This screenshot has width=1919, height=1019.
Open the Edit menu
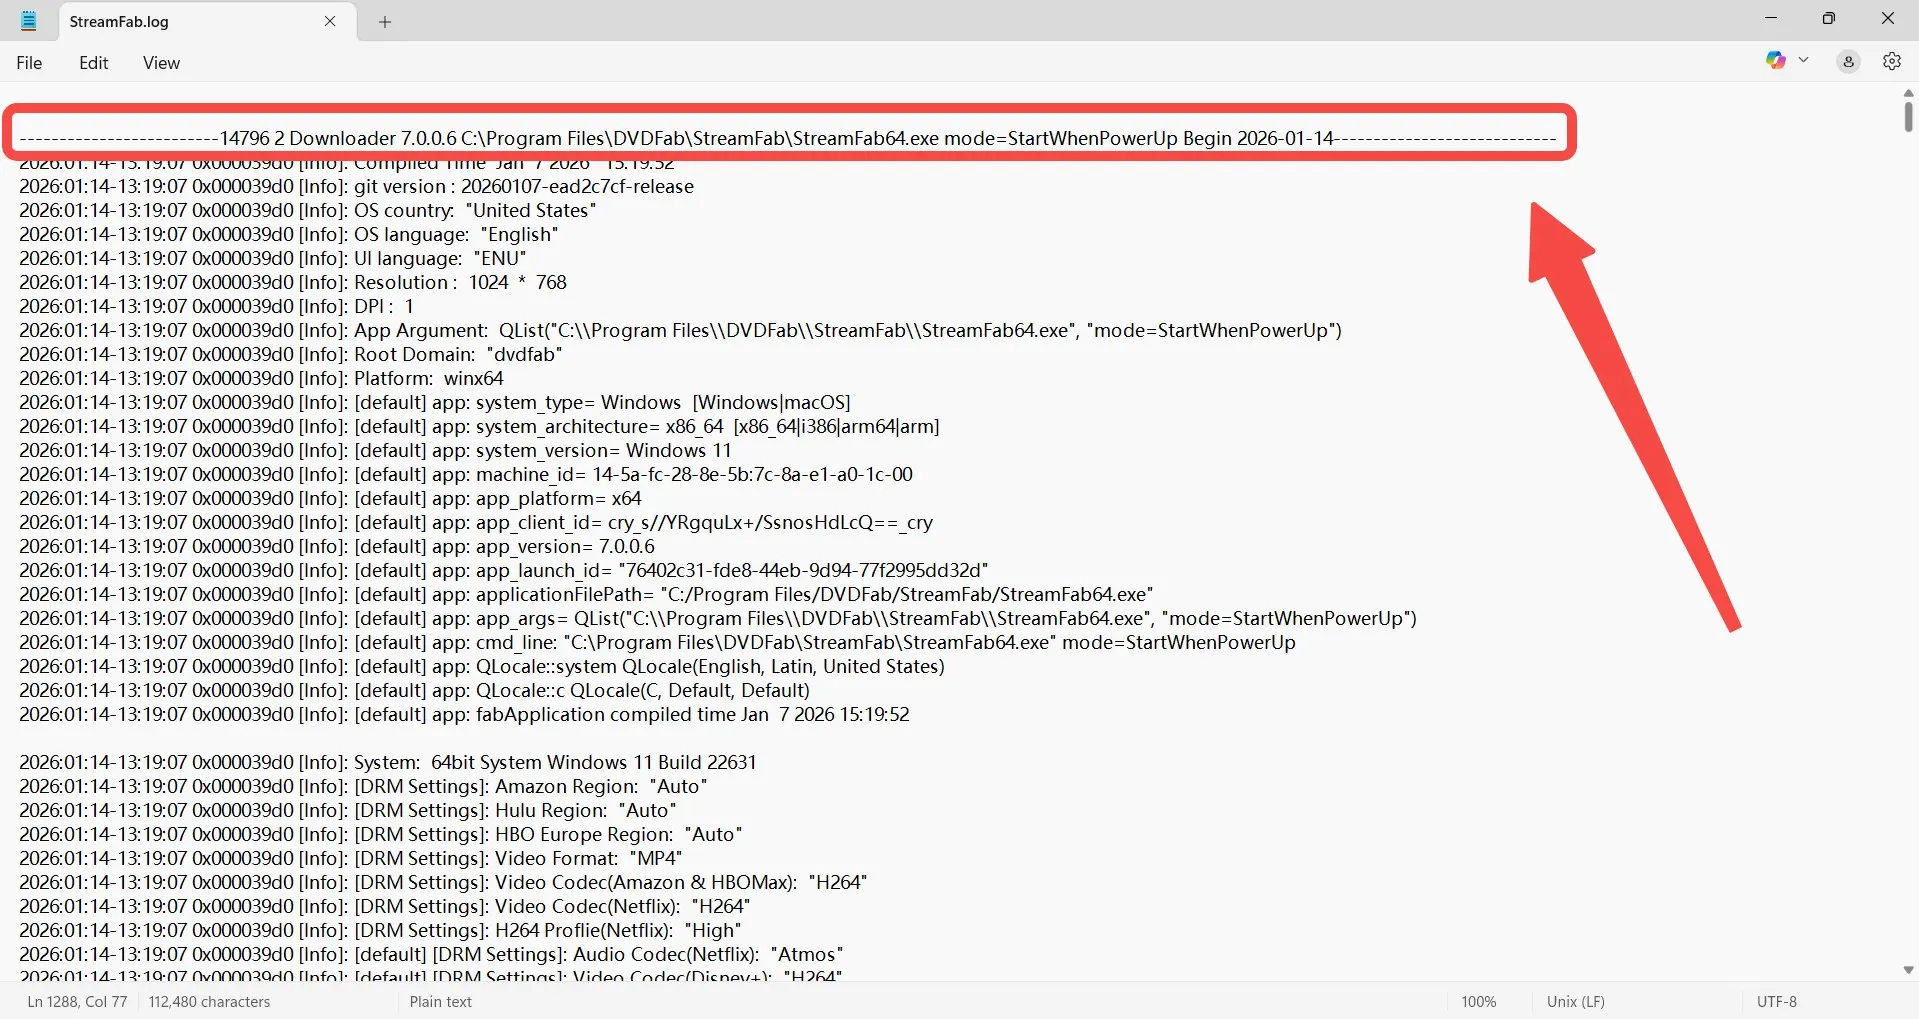[94, 63]
